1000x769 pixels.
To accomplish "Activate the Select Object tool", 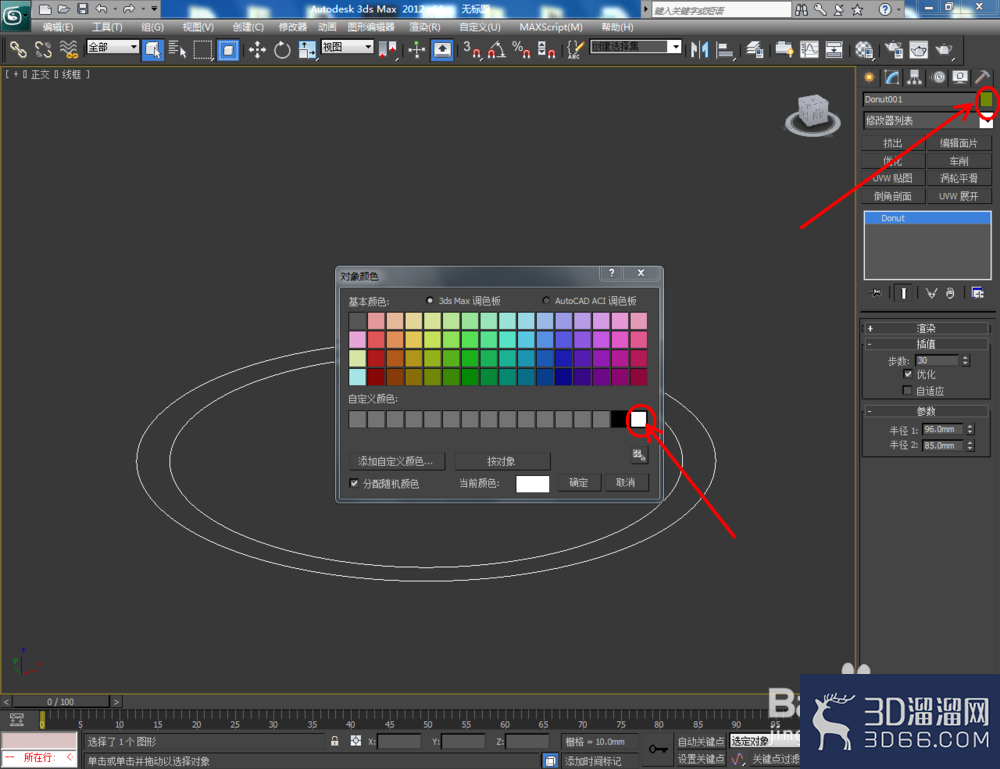I will tap(153, 50).
